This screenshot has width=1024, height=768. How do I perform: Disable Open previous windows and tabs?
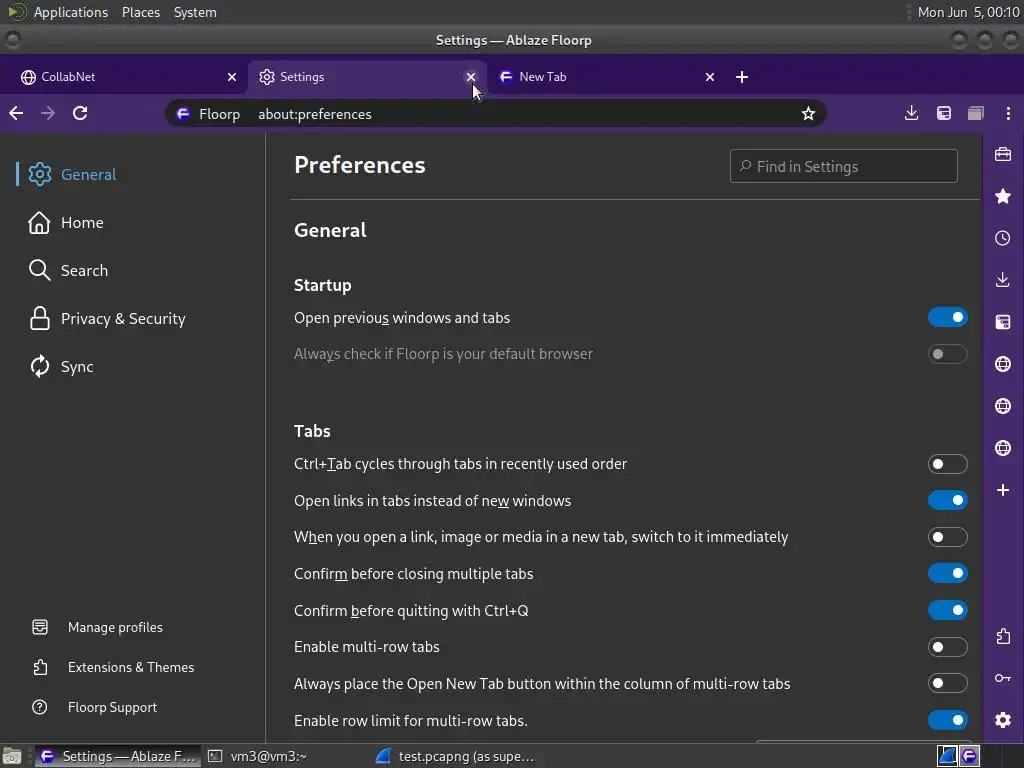click(x=947, y=318)
